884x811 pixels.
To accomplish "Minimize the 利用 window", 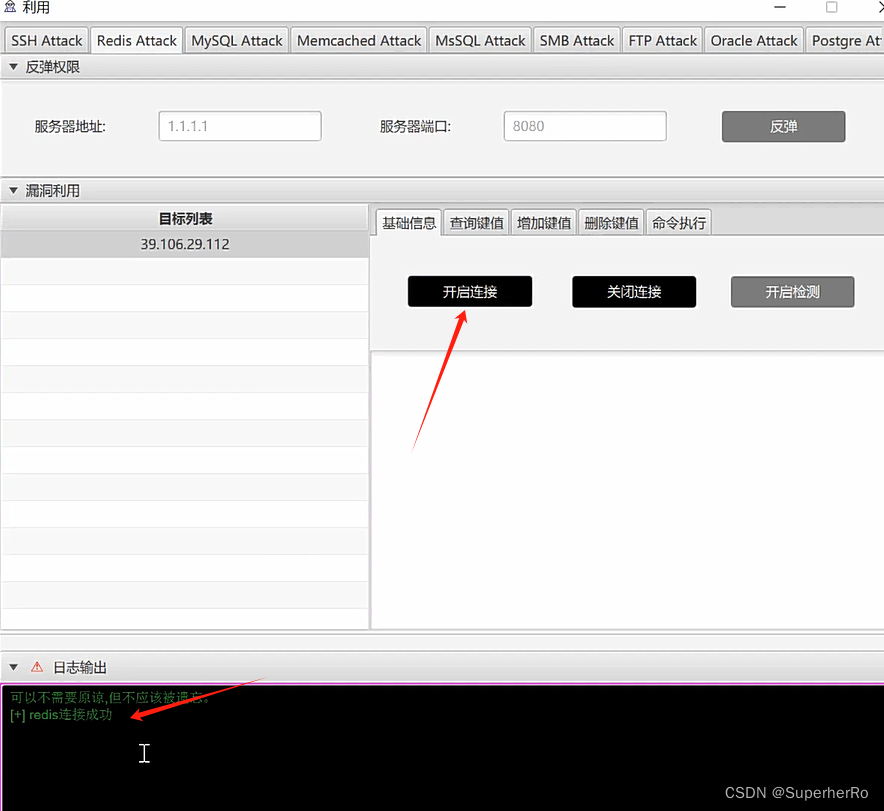I will [x=780, y=7].
